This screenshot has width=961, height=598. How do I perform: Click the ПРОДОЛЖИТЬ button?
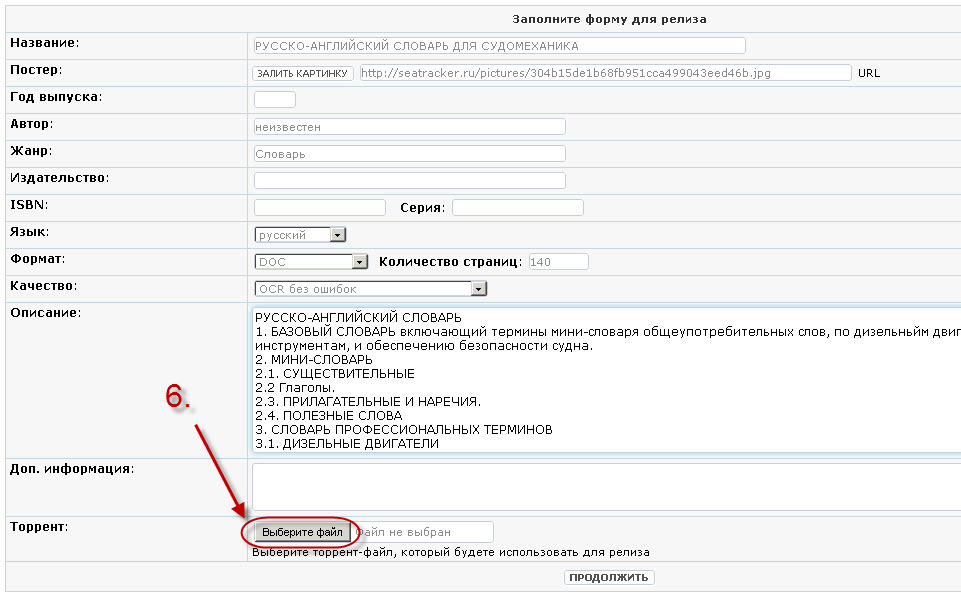[609, 577]
